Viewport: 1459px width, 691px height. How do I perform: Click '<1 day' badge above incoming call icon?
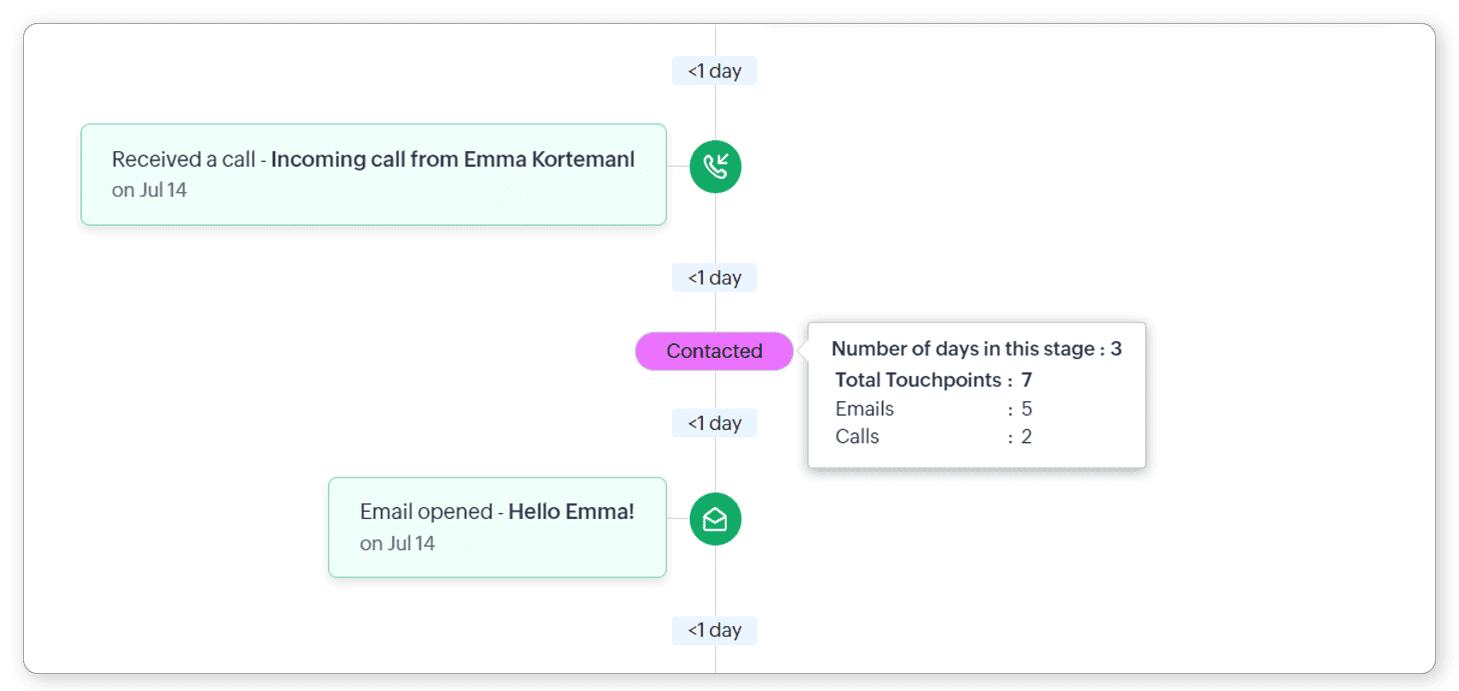click(714, 71)
